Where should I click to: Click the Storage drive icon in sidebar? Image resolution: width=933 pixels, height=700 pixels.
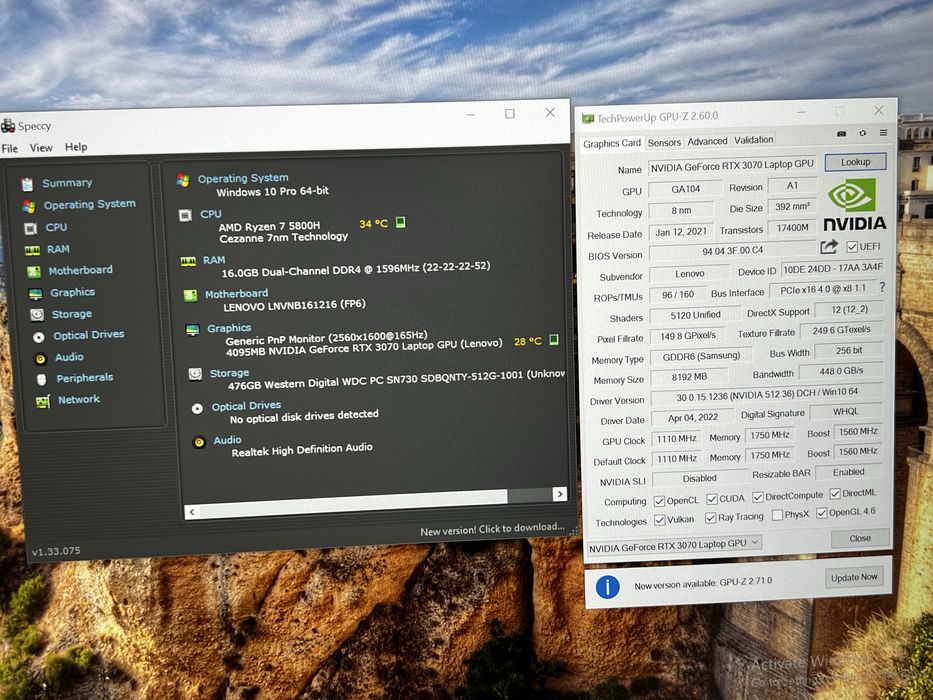coord(37,315)
